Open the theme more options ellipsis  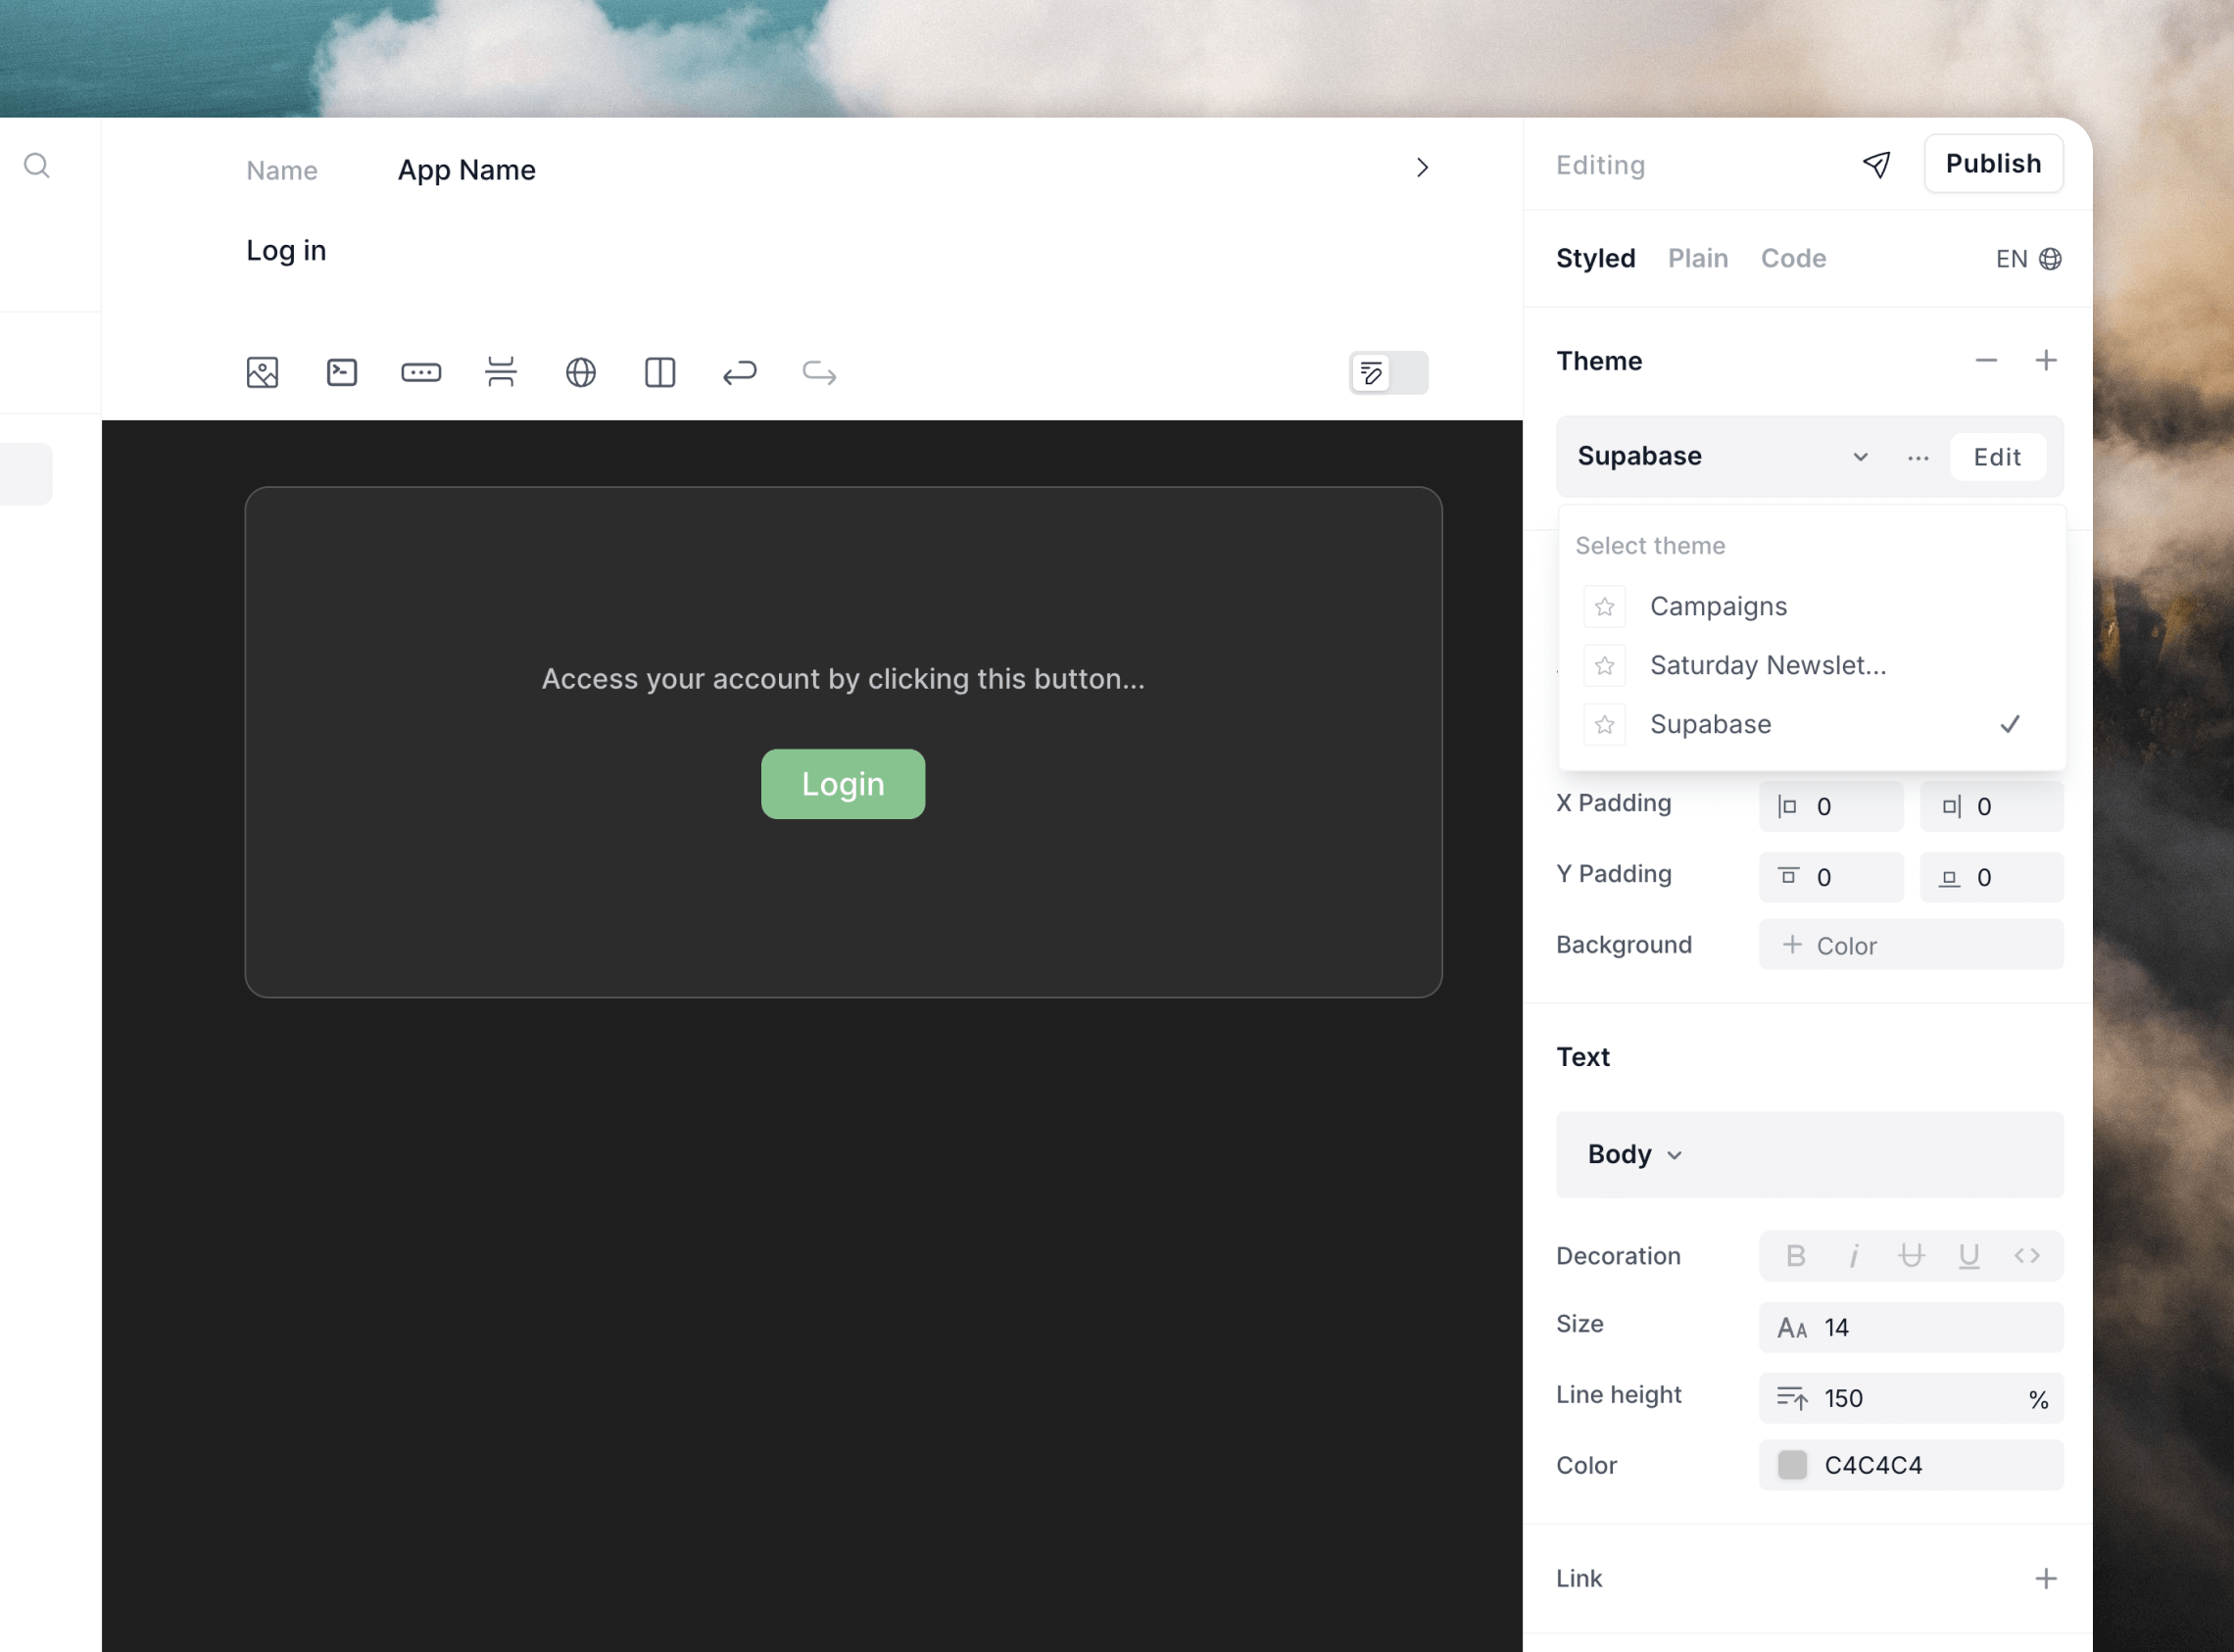point(1918,457)
